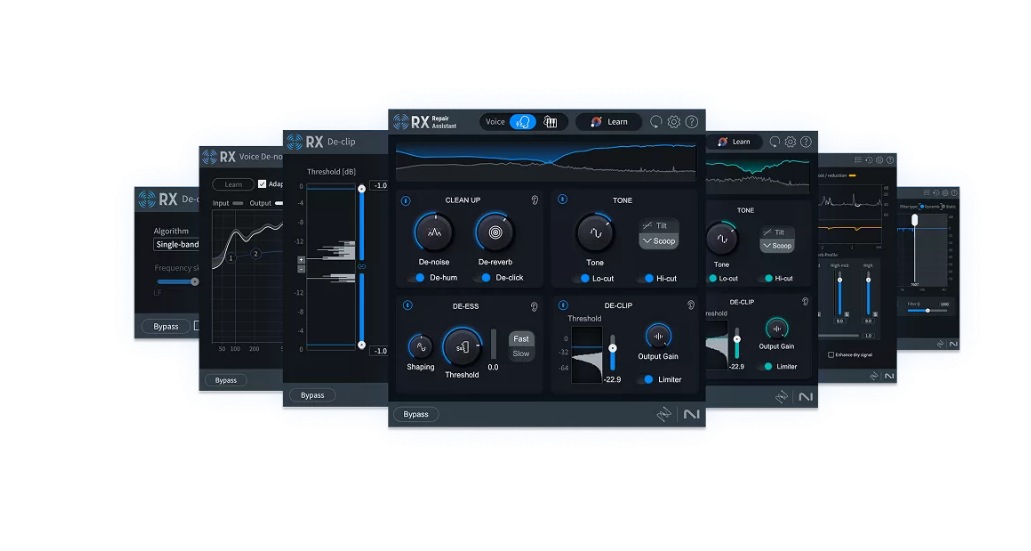1031x551 pixels.
Task: Click plus zoom button in De-clip histogram
Action: click(301, 260)
